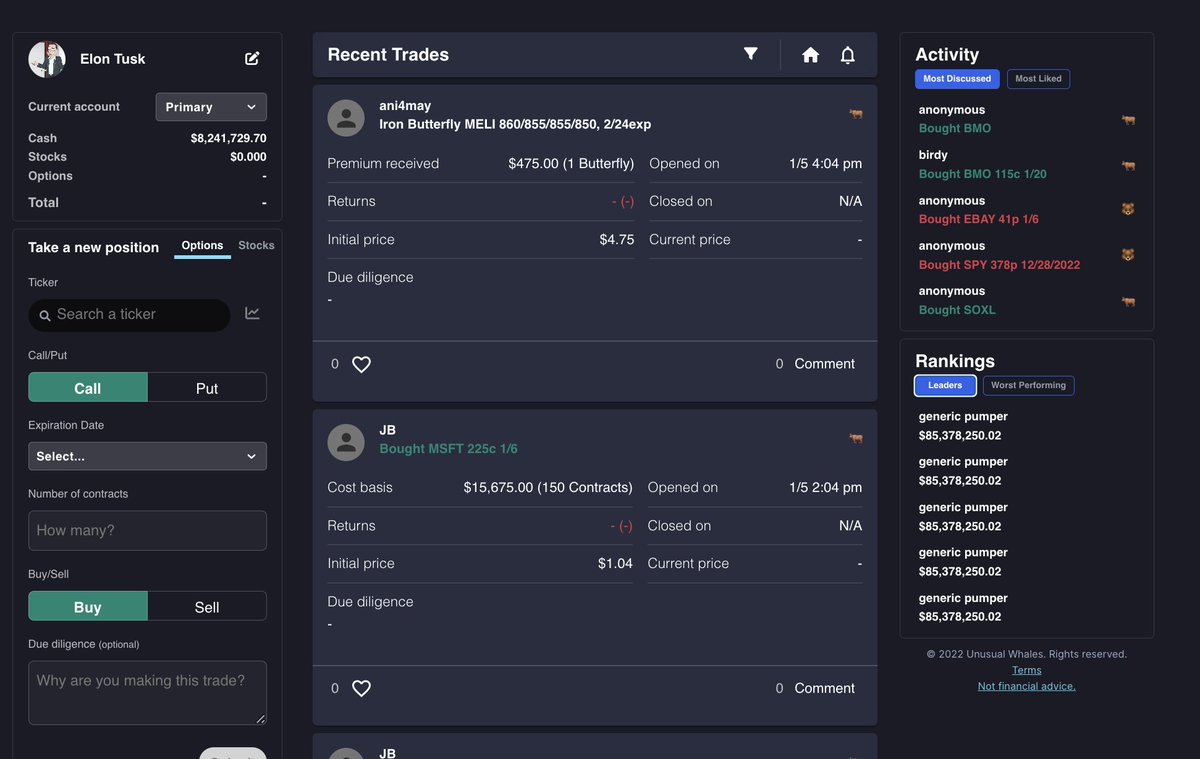This screenshot has width=1200, height=759.
Task: Click bear icon beside Bought EBAY 41p
Action: tap(1128, 210)
